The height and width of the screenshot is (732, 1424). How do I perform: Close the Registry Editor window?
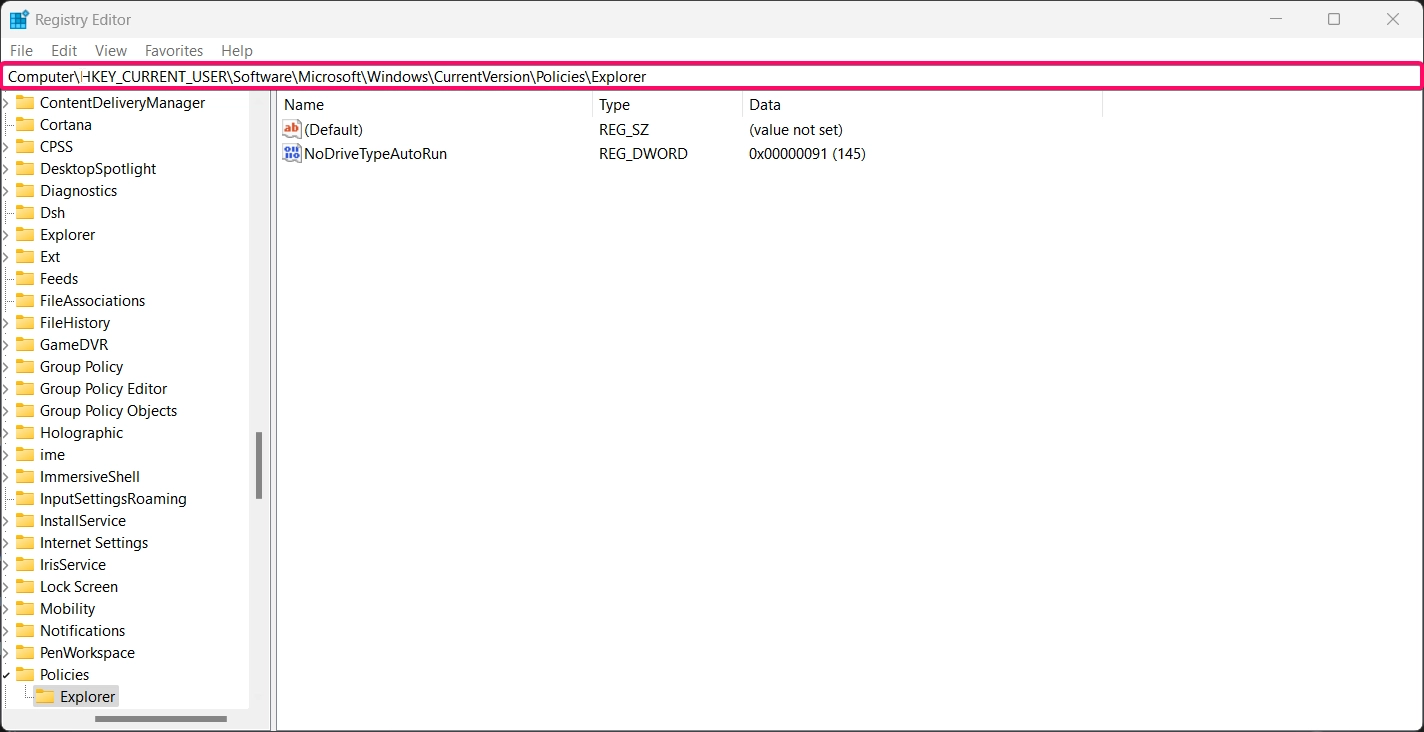[1393, 19]
